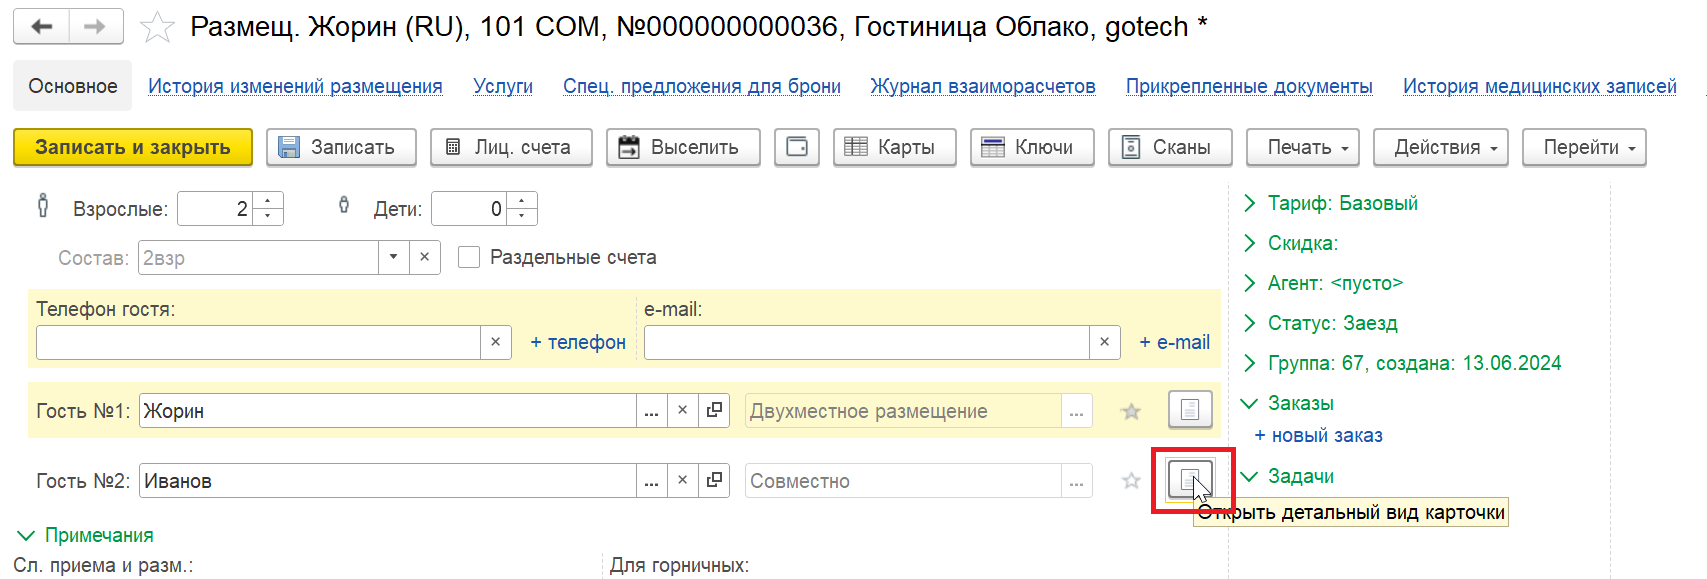Decrease children count with down spinner
The height and width of the screenshot is (579, 1707).
(522, 216)
